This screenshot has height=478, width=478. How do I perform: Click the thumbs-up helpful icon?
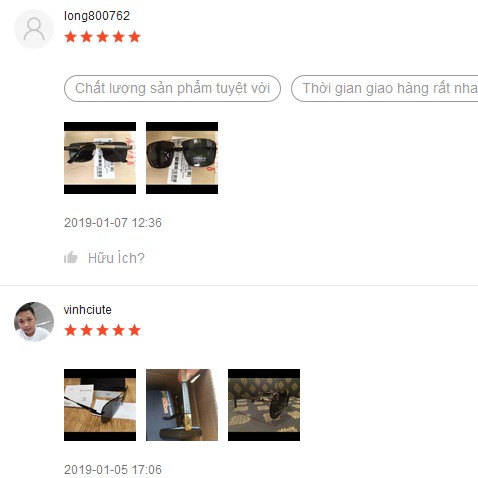pyautogui.click(x=71, y=257)
